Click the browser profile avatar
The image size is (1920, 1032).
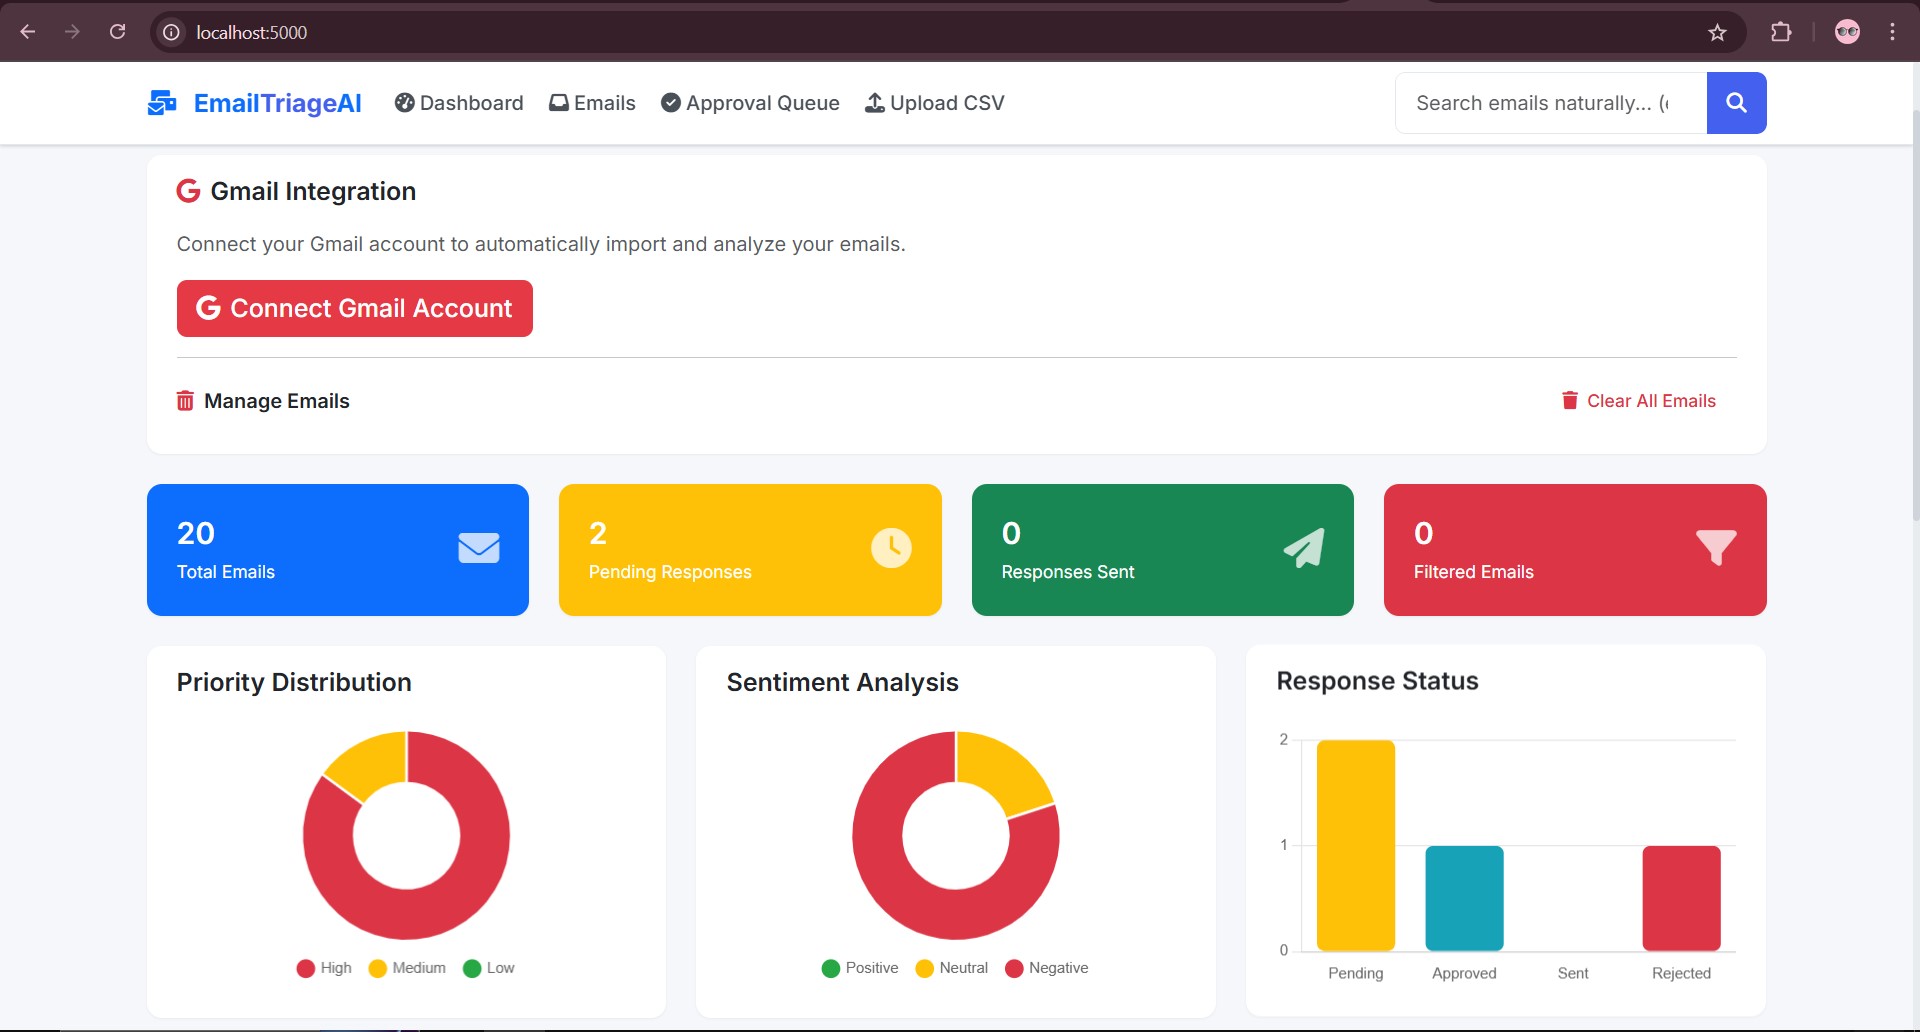coord(1847,31)
